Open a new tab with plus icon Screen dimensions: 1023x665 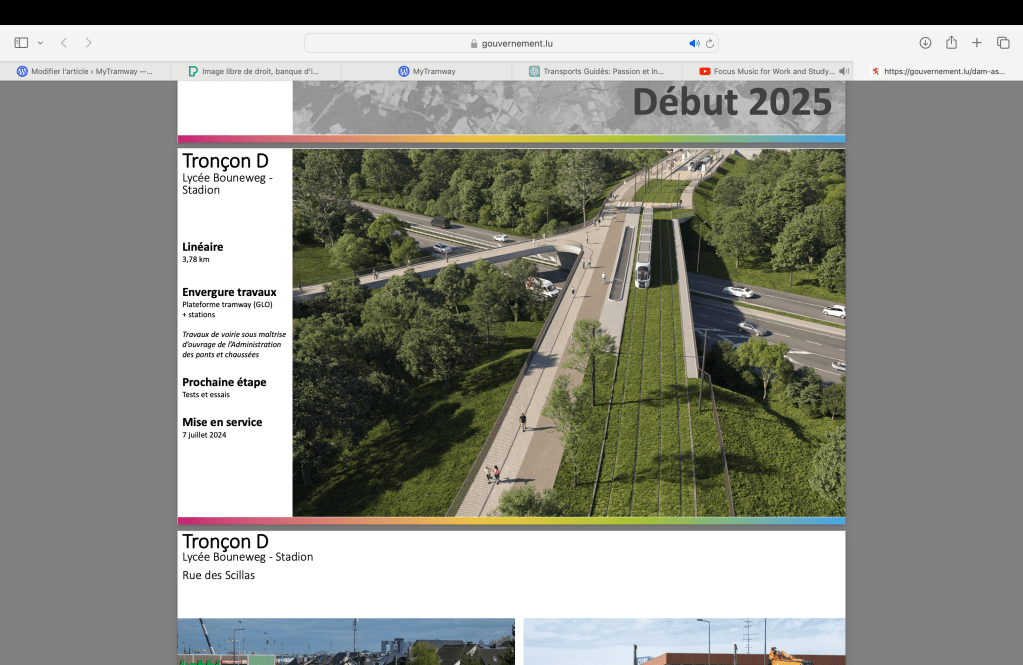[977, 43]
